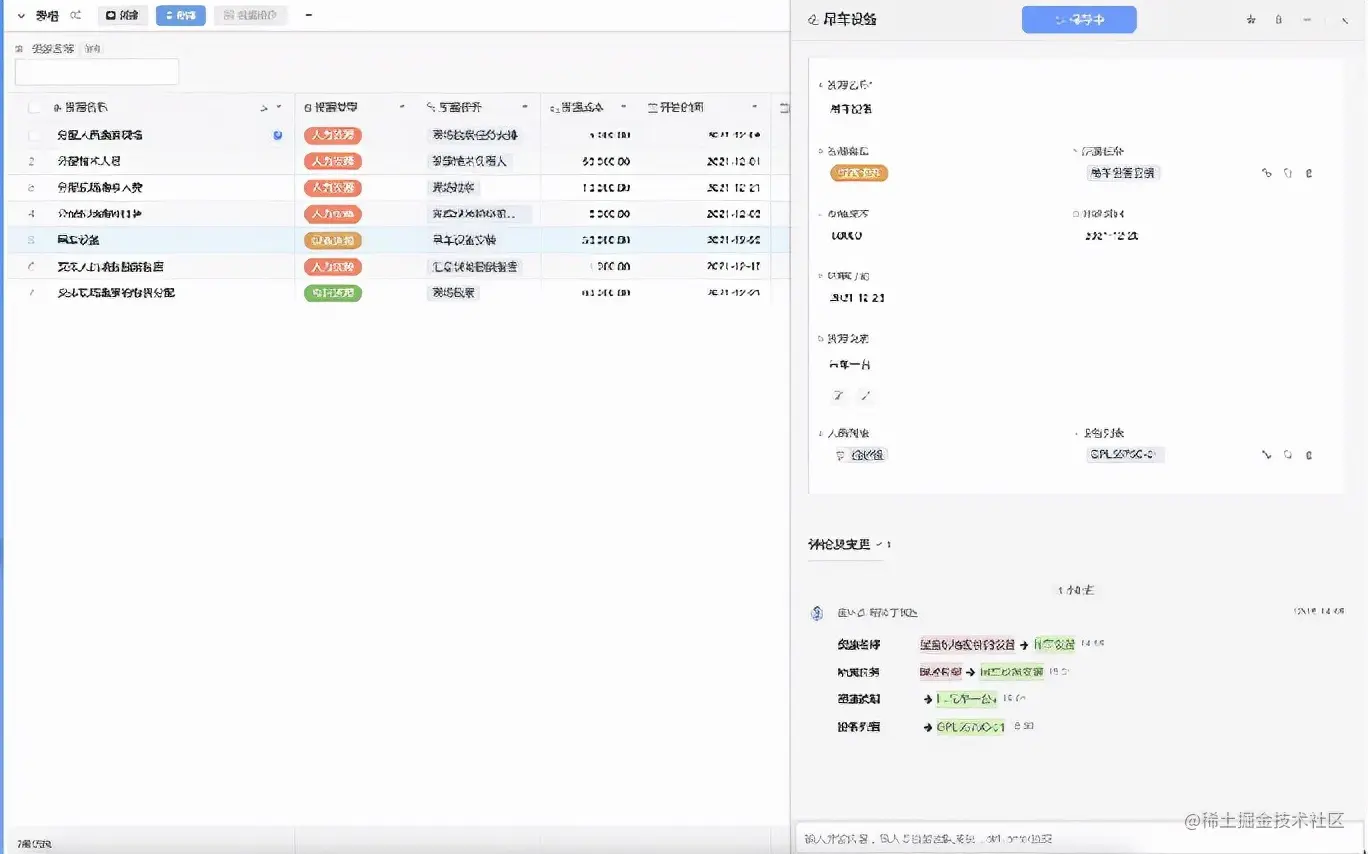Tick the checkbox on the first table row

[x=35, y=135]
